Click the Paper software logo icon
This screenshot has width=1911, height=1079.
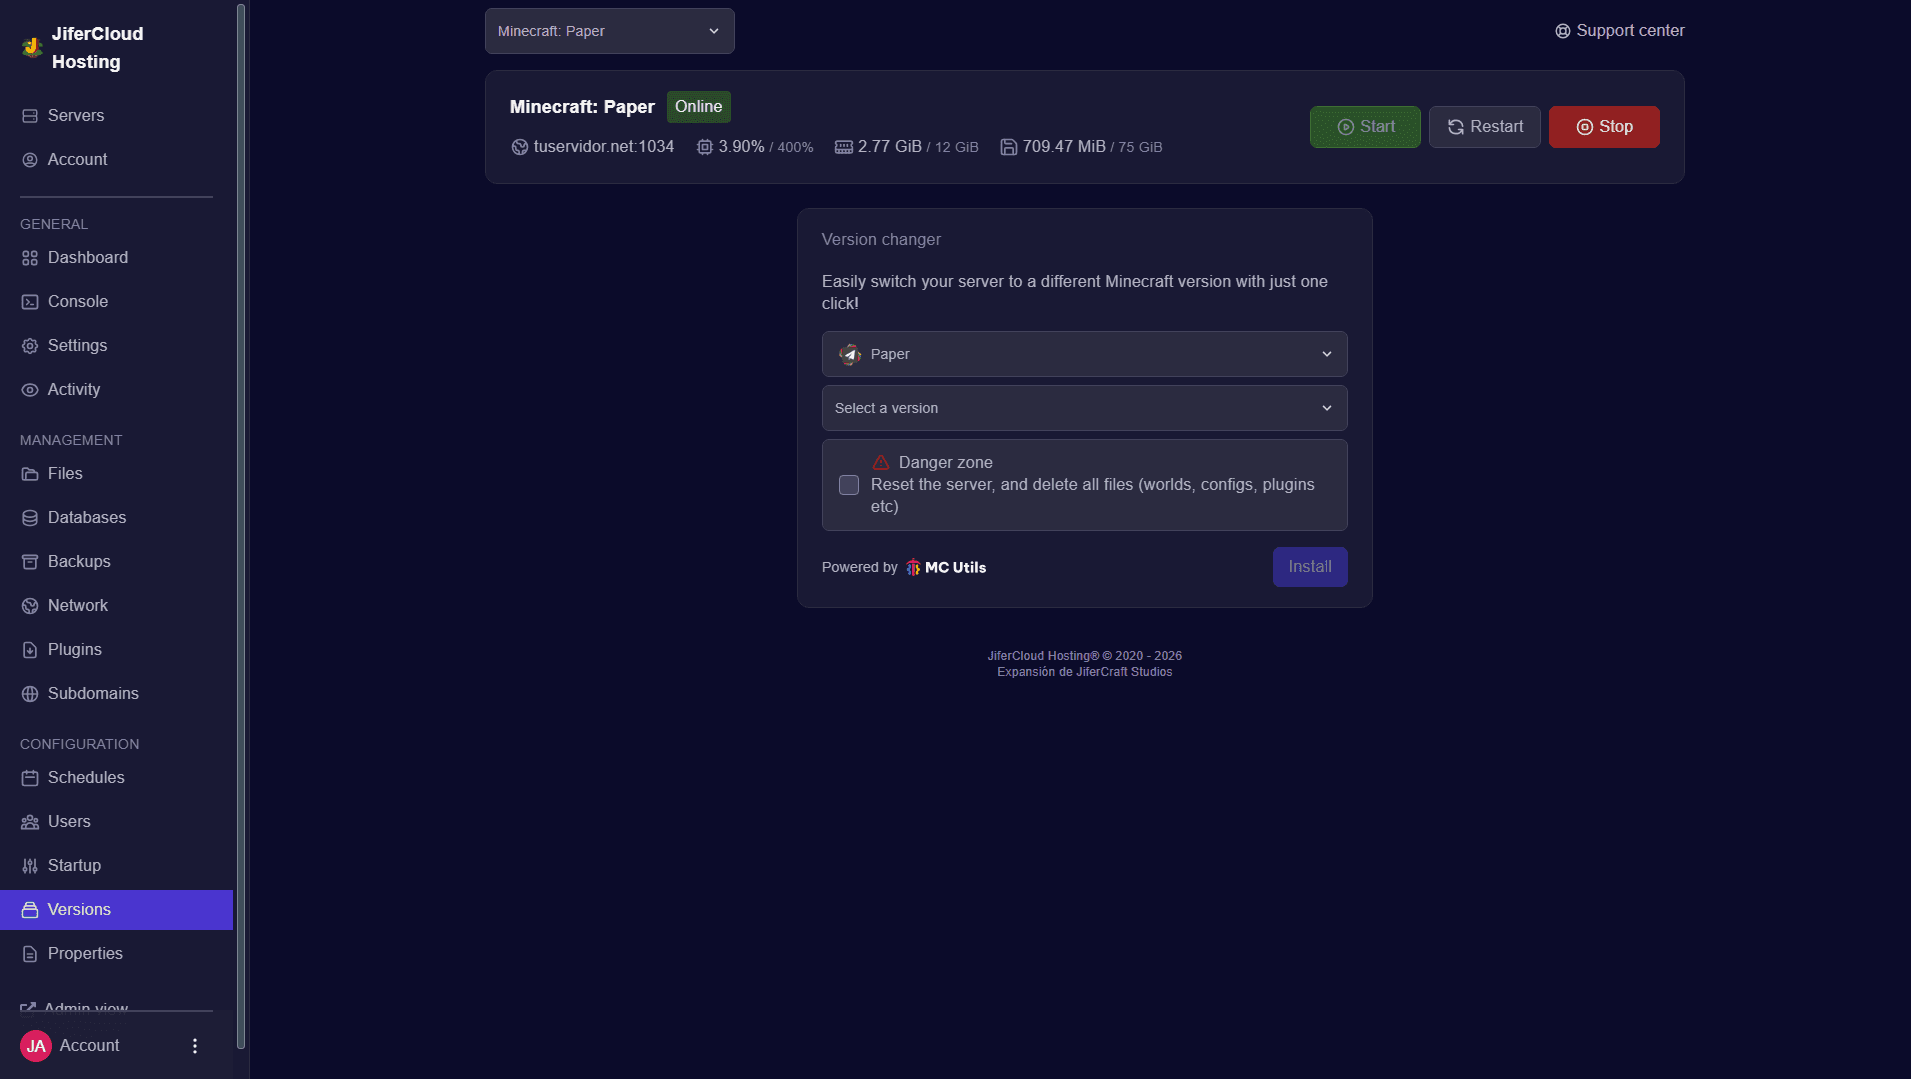(x=850, y=354)
